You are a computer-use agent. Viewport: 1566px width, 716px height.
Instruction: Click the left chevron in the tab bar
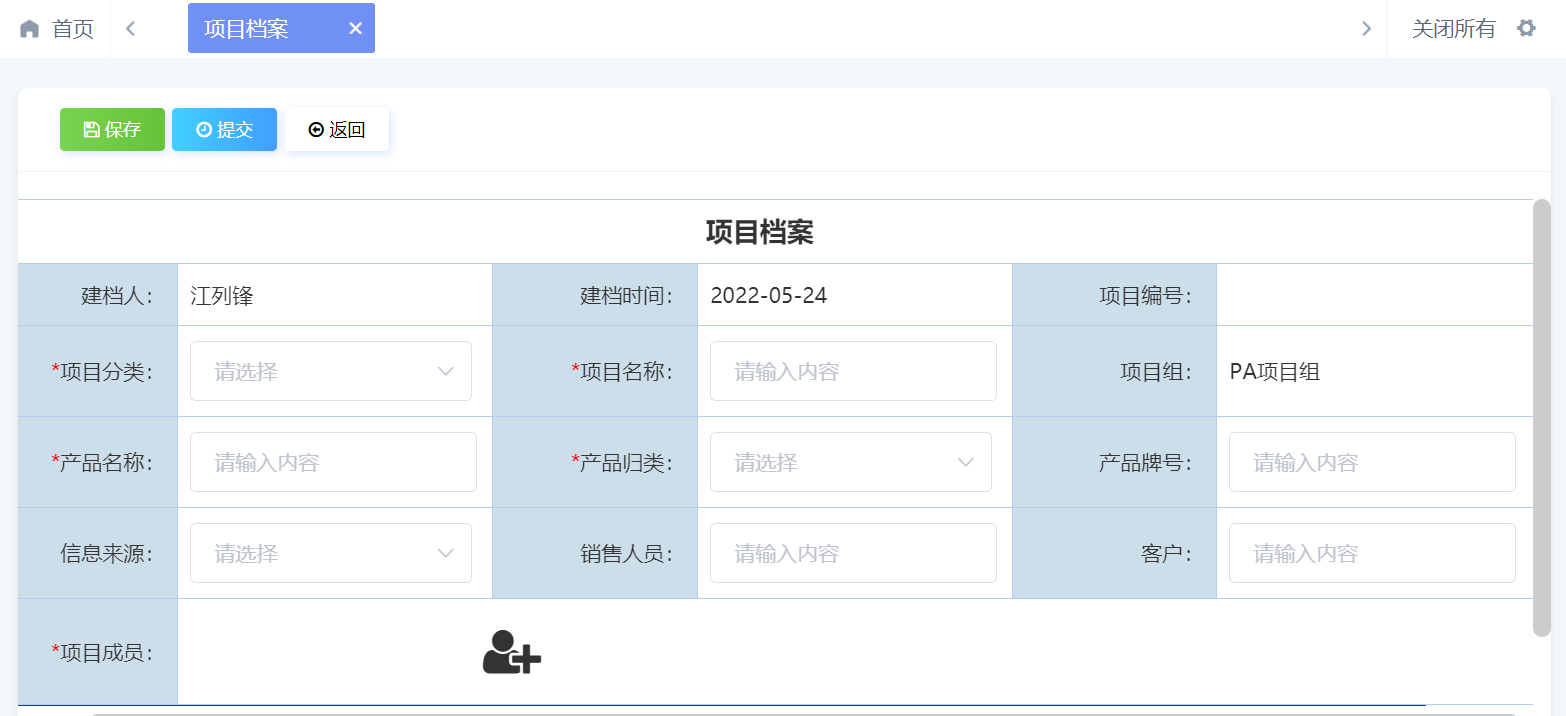[130, 28]
